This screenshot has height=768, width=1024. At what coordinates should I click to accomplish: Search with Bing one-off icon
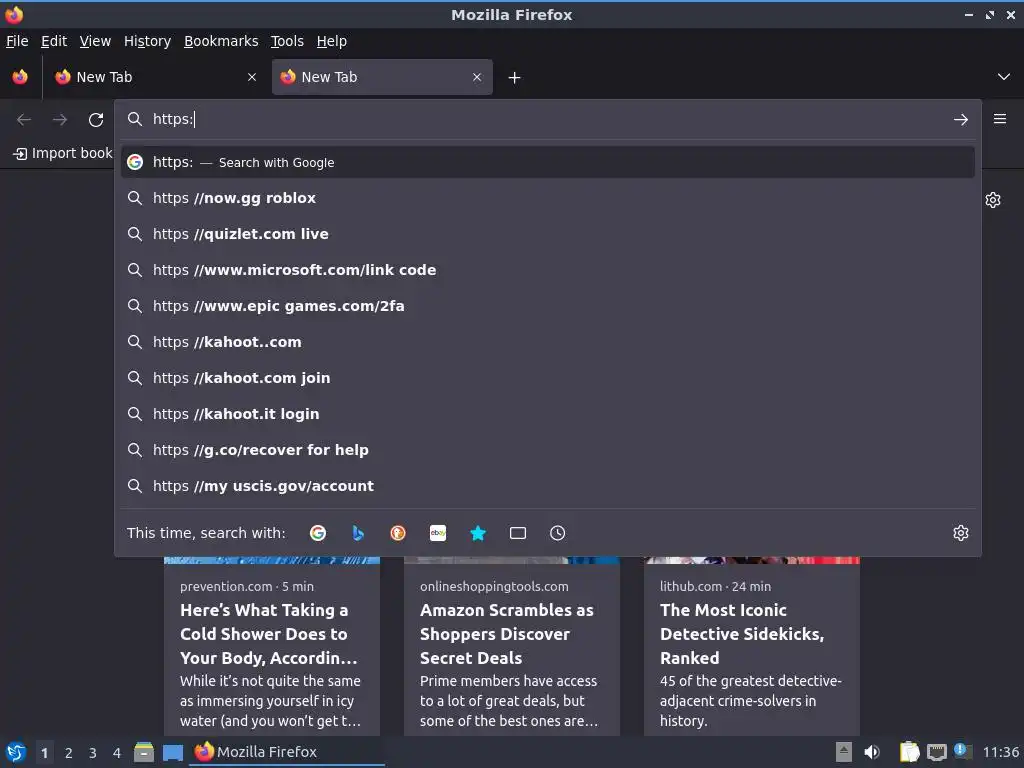[x=358, y=533]
